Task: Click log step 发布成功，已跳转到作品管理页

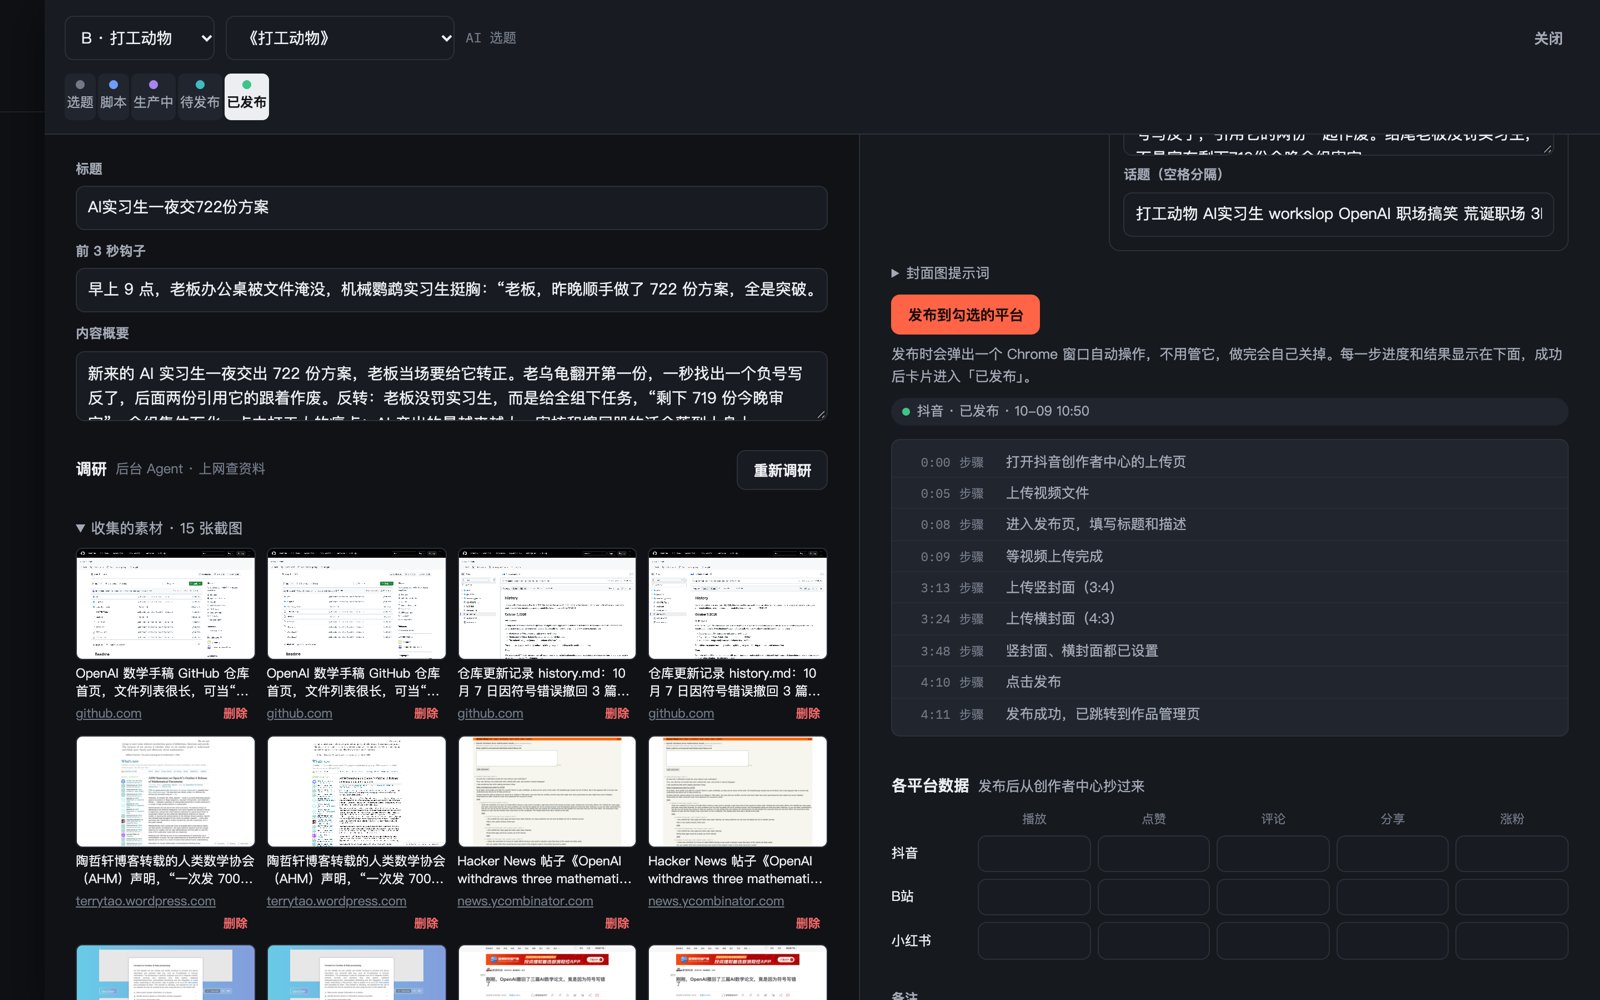Action: point(1229,714)
